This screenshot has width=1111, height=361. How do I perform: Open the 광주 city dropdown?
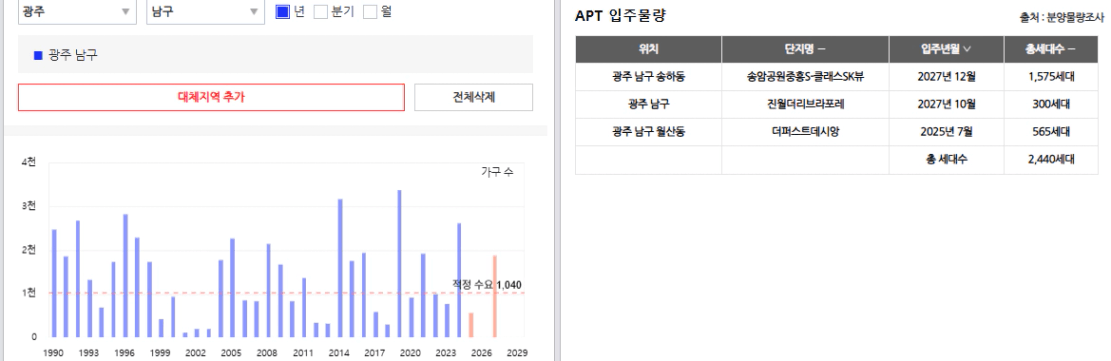77,11
